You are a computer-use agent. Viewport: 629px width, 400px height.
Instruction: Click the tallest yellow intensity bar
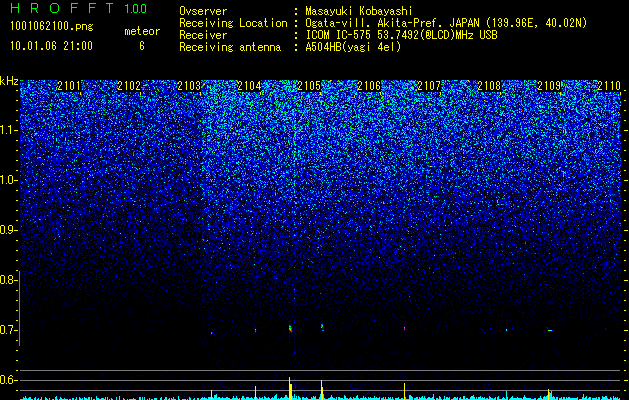click(x=290, y=387)
